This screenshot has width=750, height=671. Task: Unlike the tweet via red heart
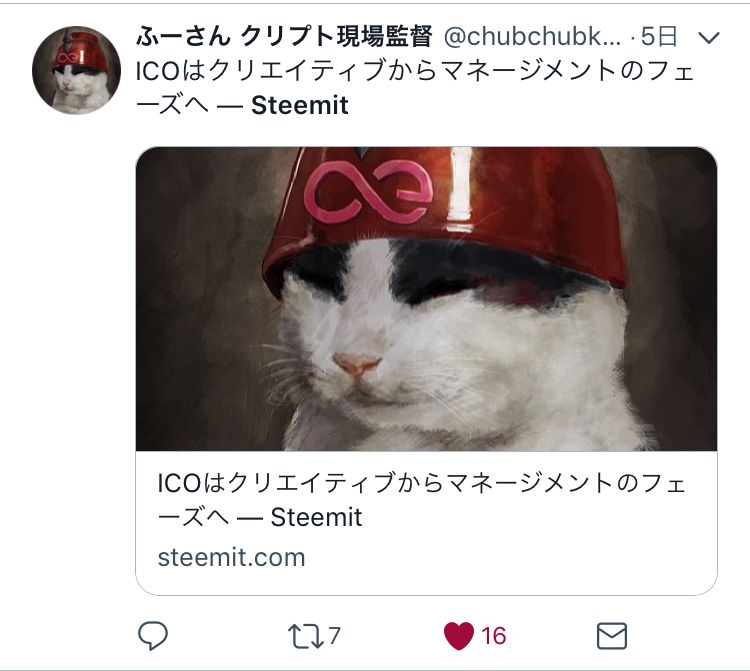(459, 636)
